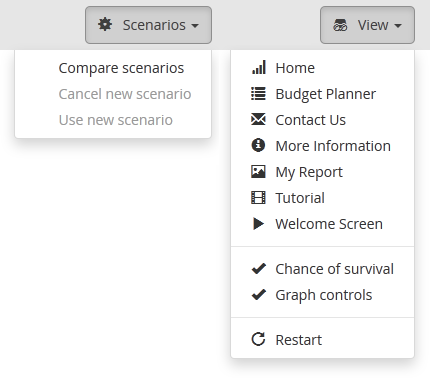Click the bar chart icon beside Home
The width and height of the screenshot is (430, 378).
(x=258, y=67)
